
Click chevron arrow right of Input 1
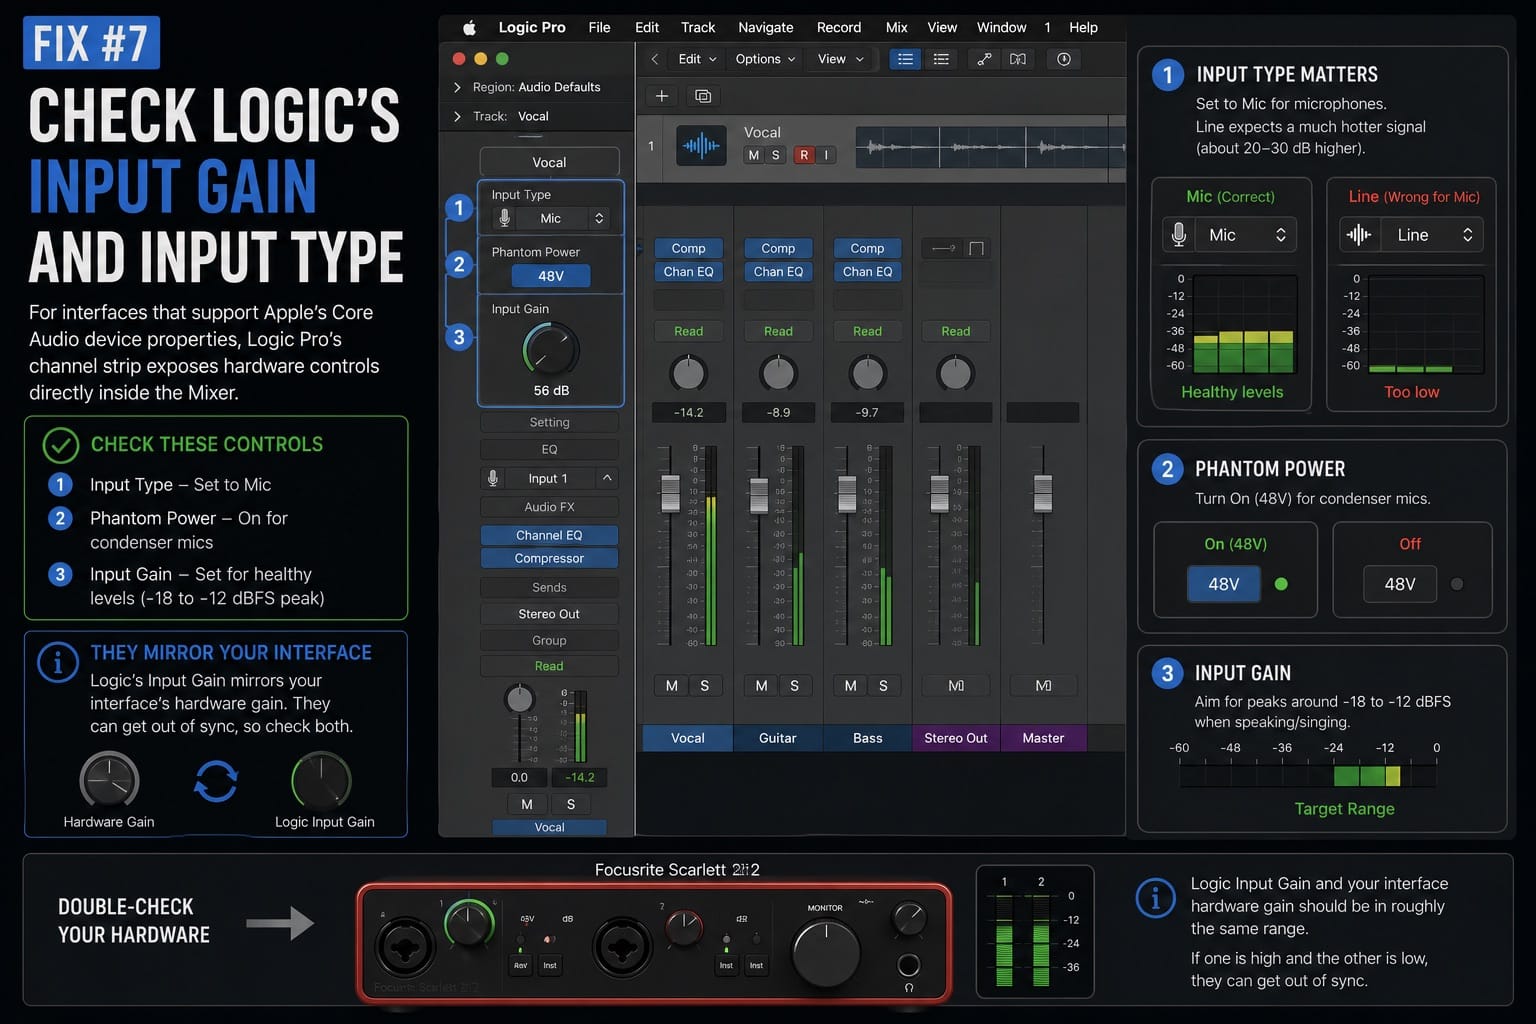pos(607,478)
